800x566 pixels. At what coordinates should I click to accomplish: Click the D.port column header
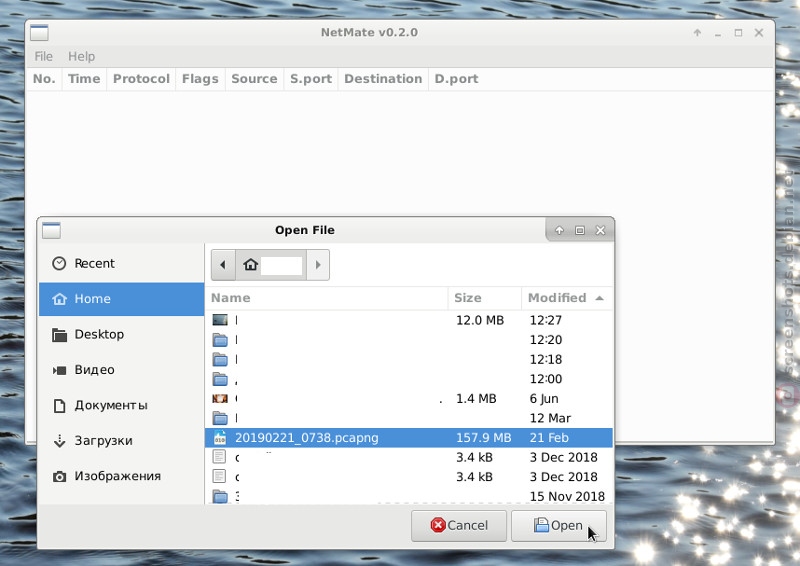pyautogui.click(x=456, y=79)
